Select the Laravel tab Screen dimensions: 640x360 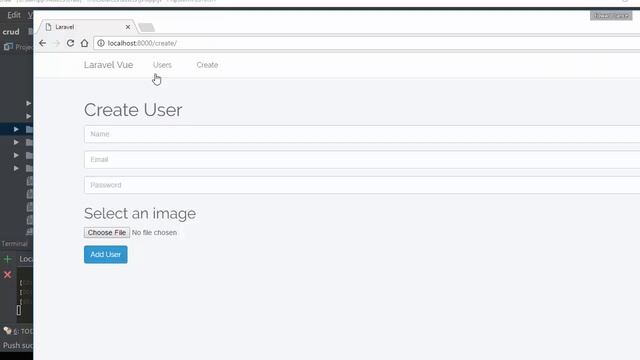pos(87,27)
